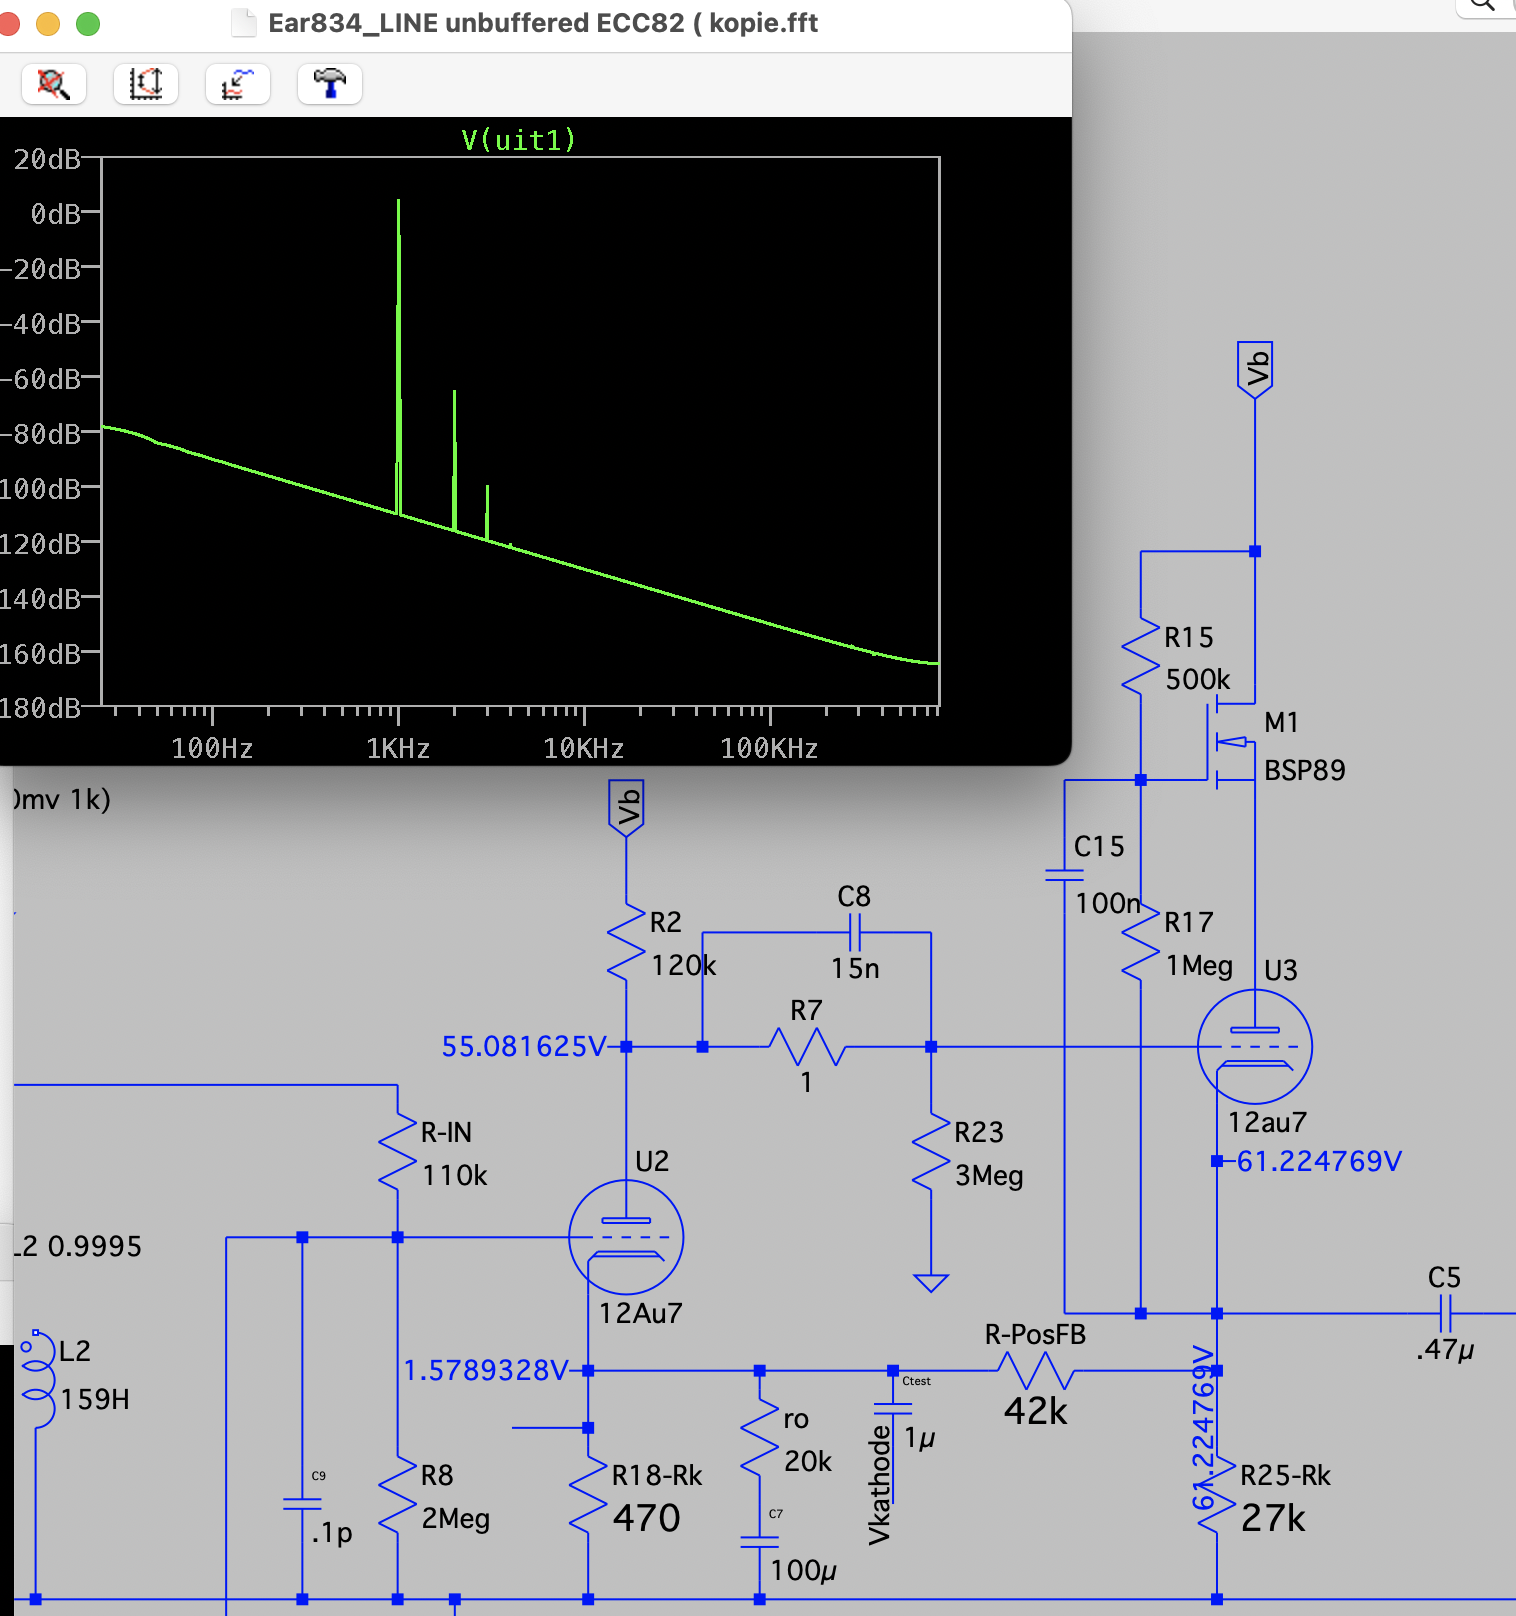Screen dimensions: 1516x1616
Task: Click the R23 value 3Meg
Action: [x=989, y=1176]
